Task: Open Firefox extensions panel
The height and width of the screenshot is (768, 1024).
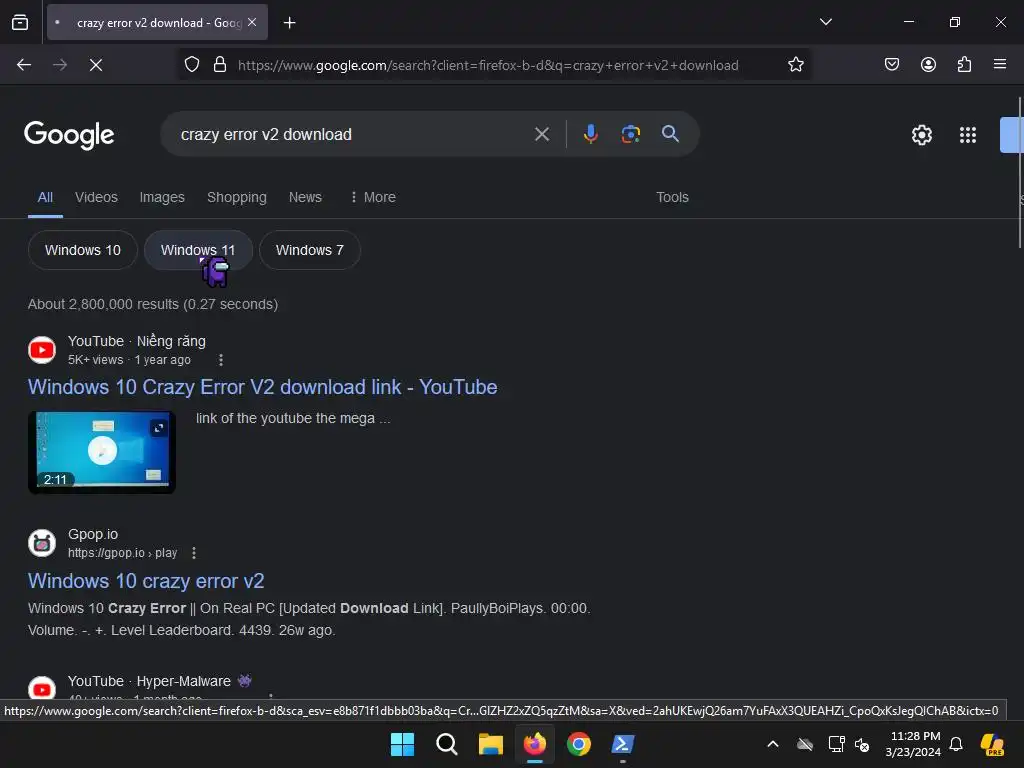Action: point(964,64)
